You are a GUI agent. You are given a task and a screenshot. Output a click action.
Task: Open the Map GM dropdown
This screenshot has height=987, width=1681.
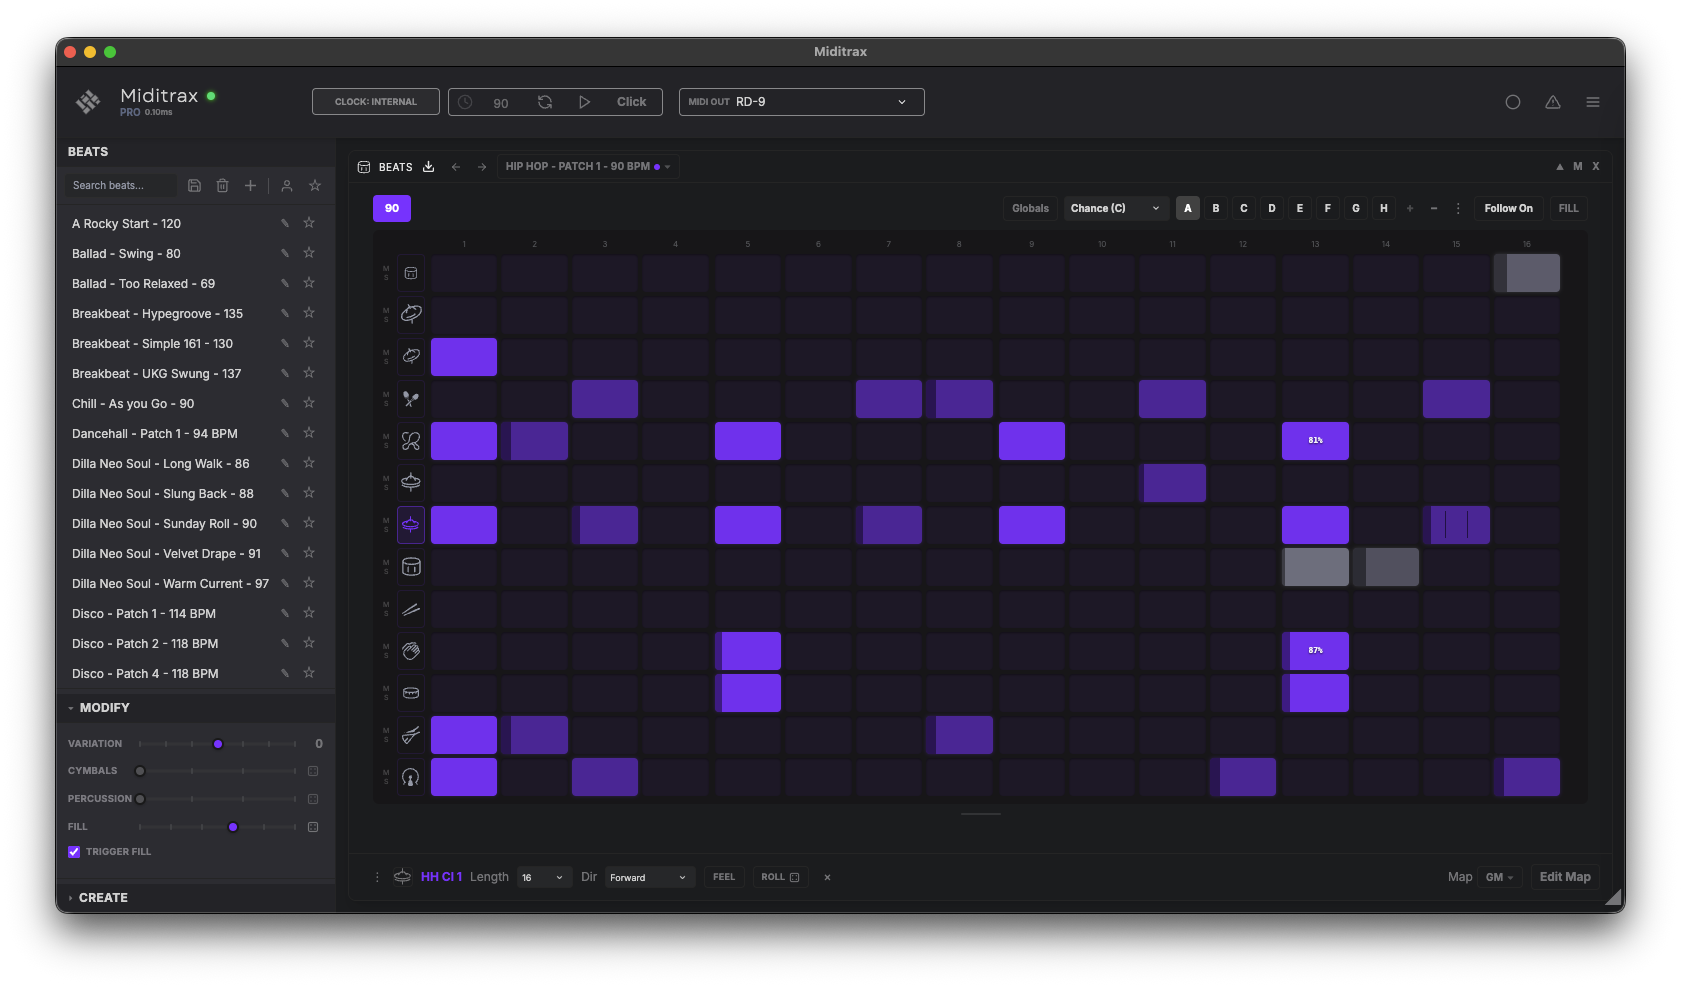tap(1500, 877)
